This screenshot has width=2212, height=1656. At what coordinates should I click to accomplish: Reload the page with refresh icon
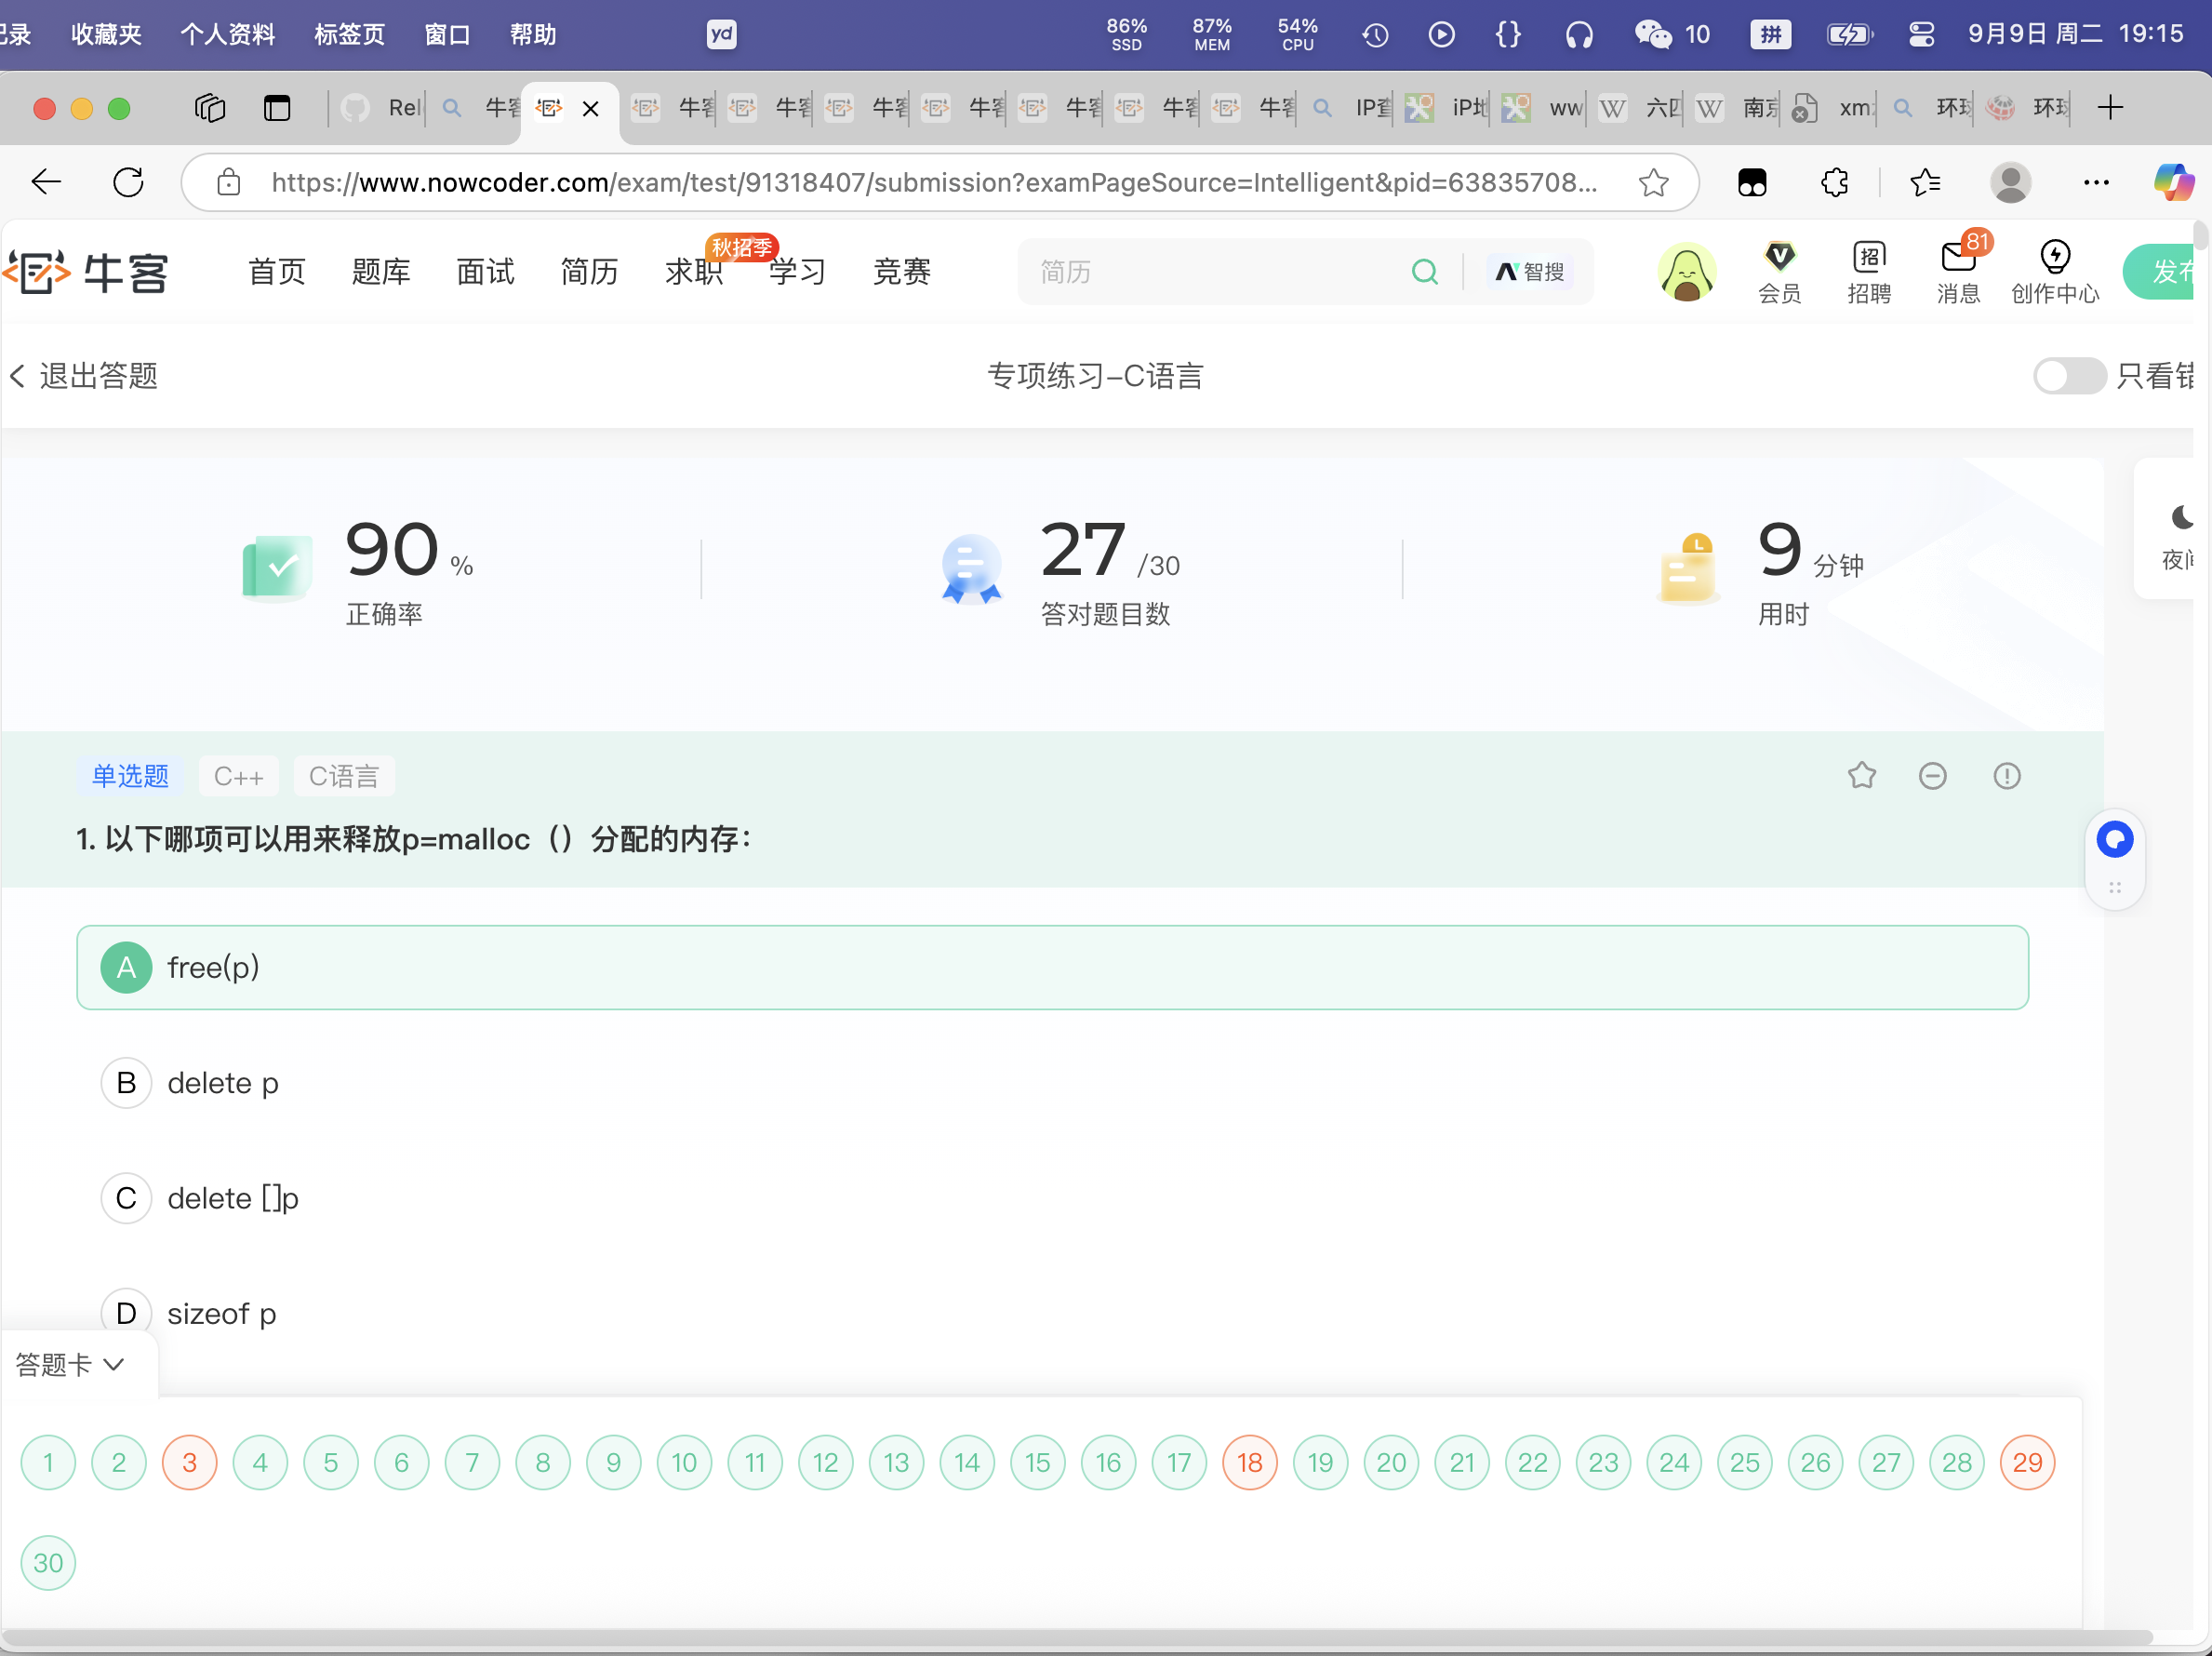(128, 182)
